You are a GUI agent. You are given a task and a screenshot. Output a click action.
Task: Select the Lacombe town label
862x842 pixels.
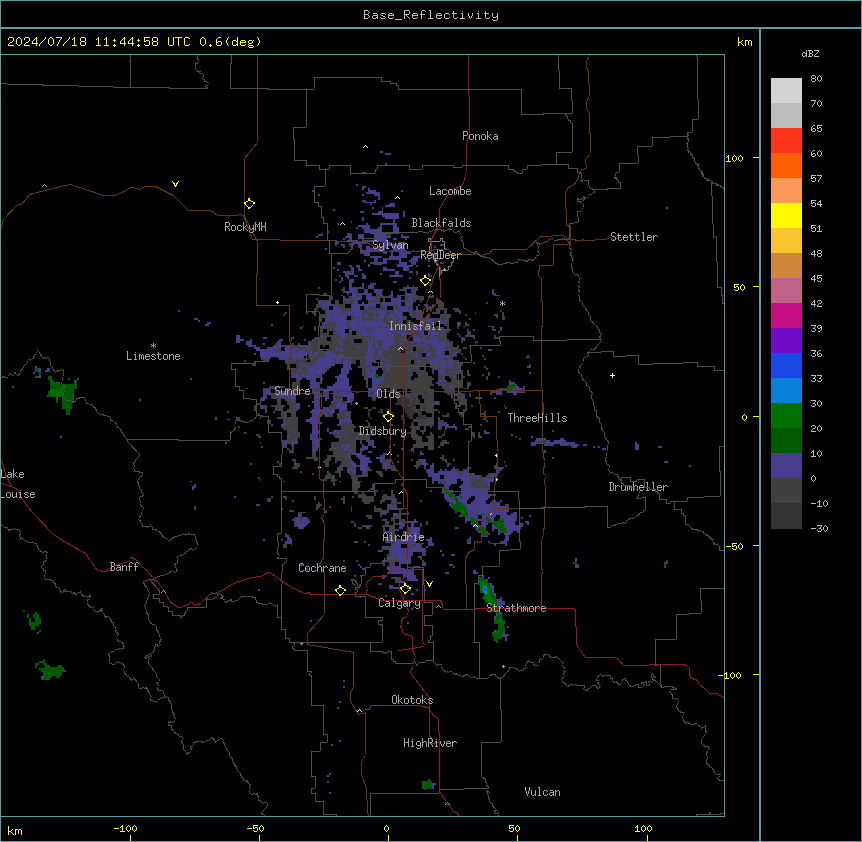click(x=450, y=191)
